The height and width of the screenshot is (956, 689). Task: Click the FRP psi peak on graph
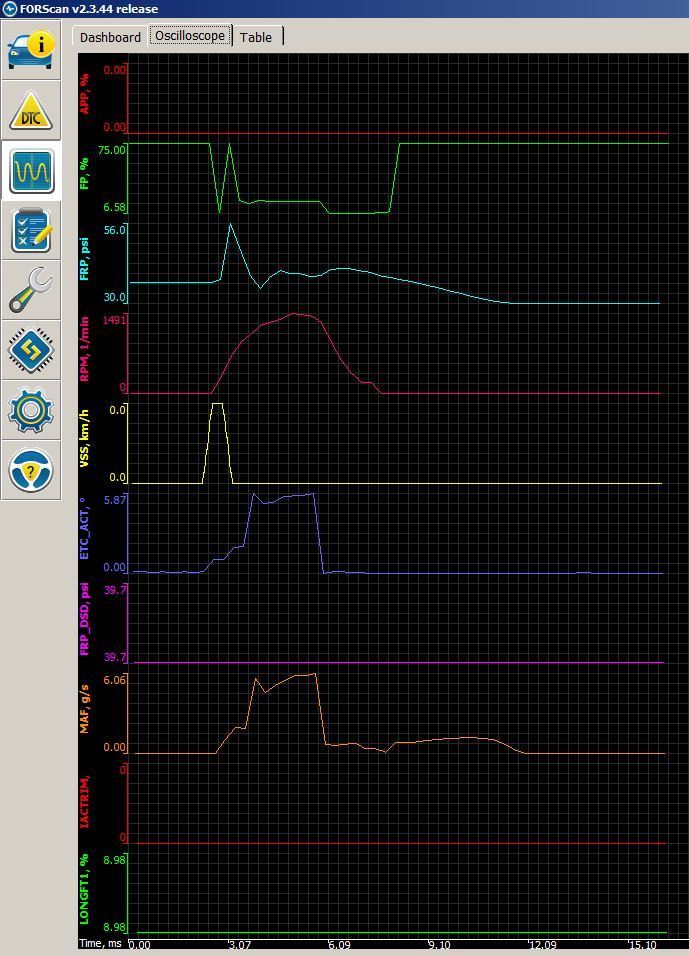tap(231, 225)
